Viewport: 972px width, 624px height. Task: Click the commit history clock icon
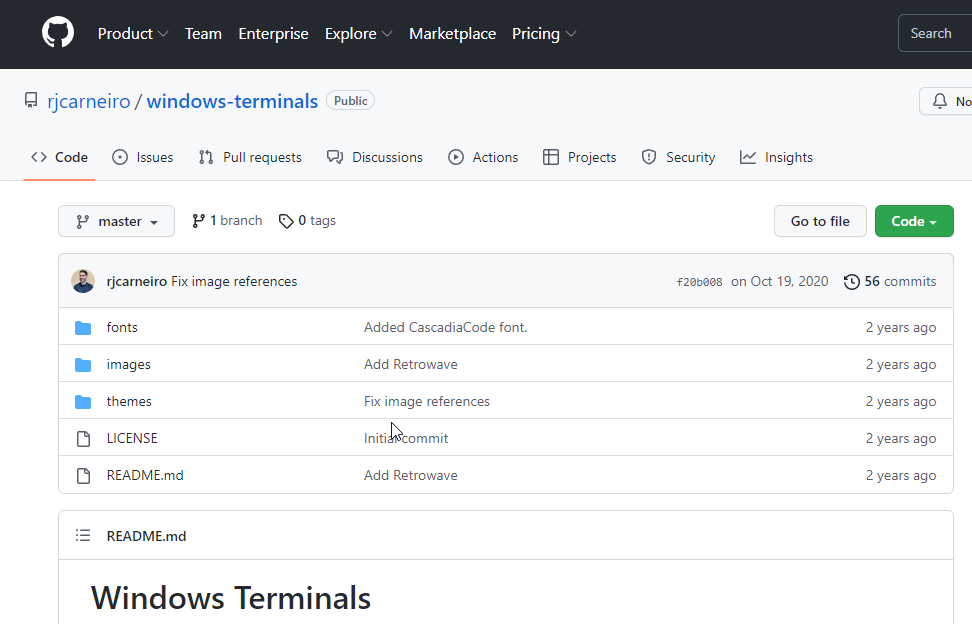pyautogui.click(x=852, y=281)
